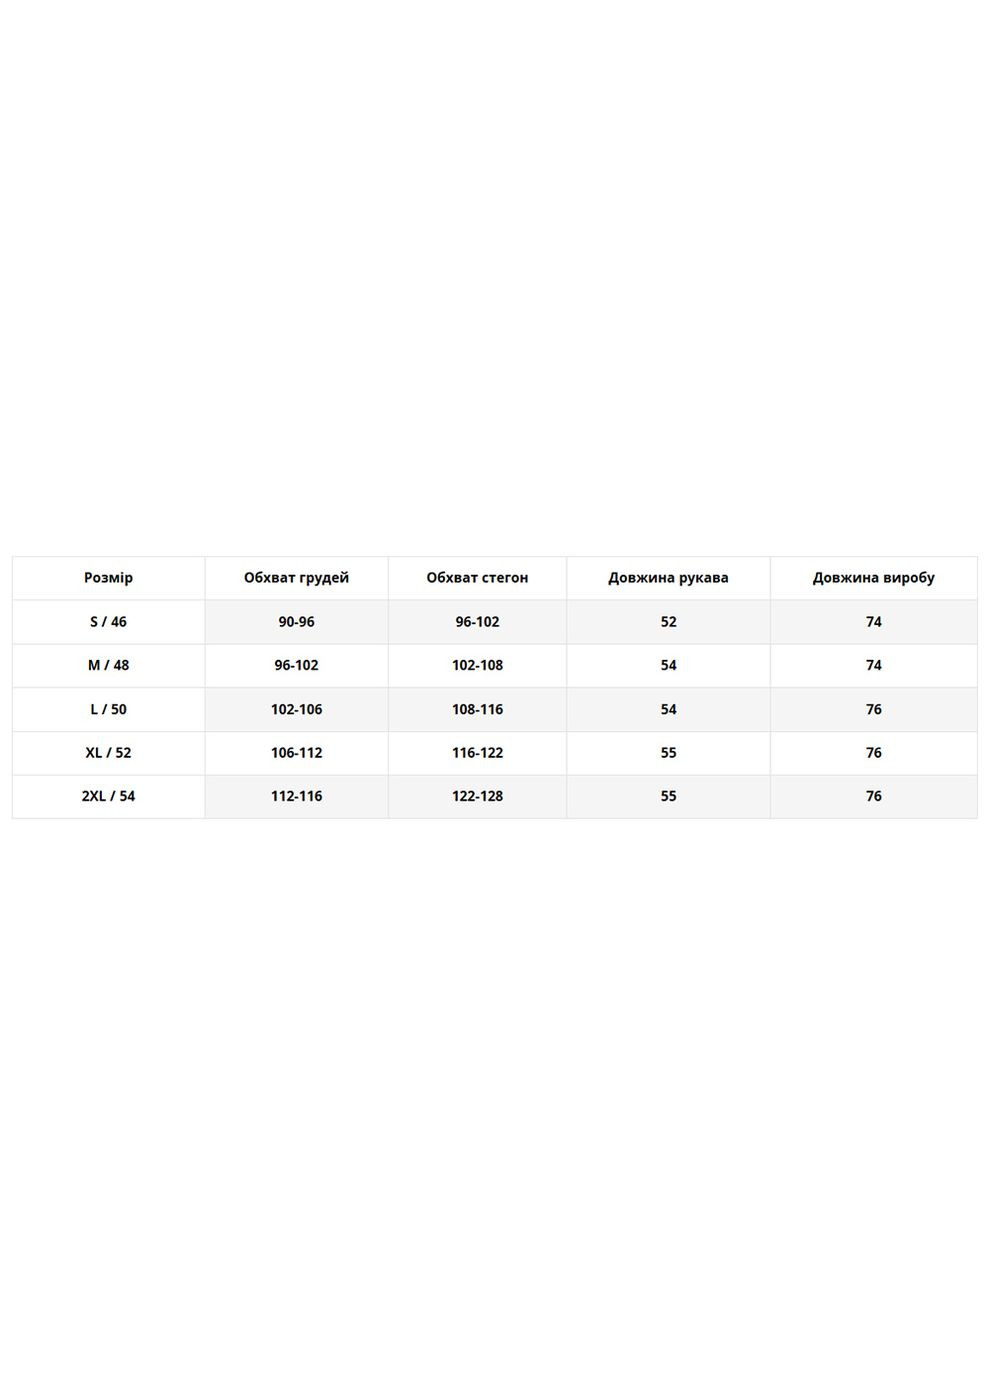Click the "Довжина виробу" column header
The width and height of the screenshot is (989, 1376).
[x=873, y=578]
